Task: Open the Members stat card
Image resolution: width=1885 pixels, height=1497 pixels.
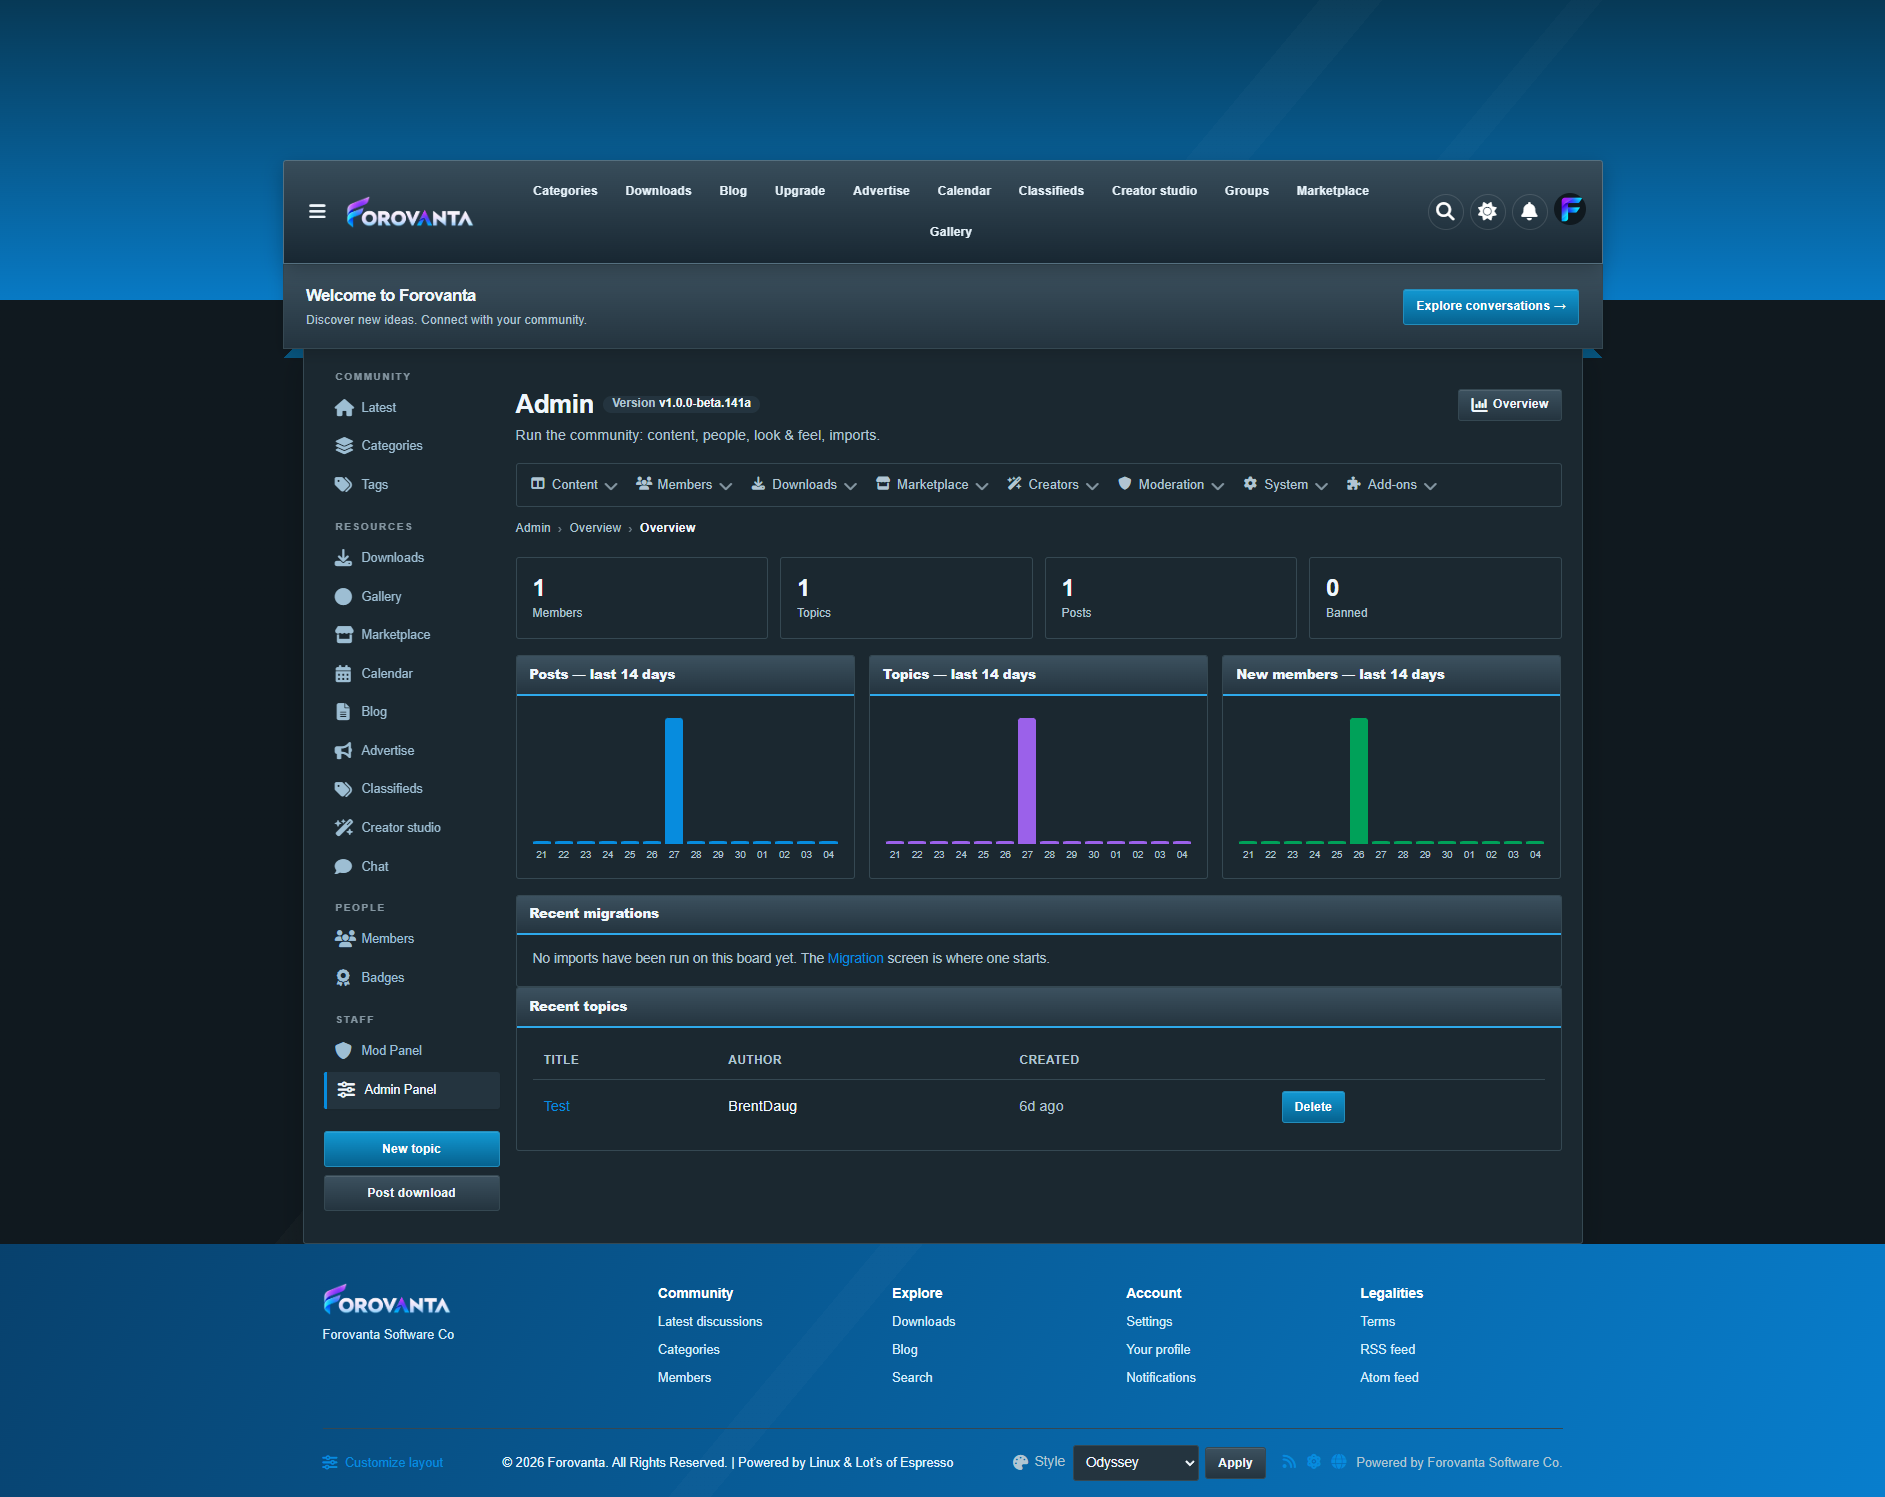Action: tap(642, 598)
